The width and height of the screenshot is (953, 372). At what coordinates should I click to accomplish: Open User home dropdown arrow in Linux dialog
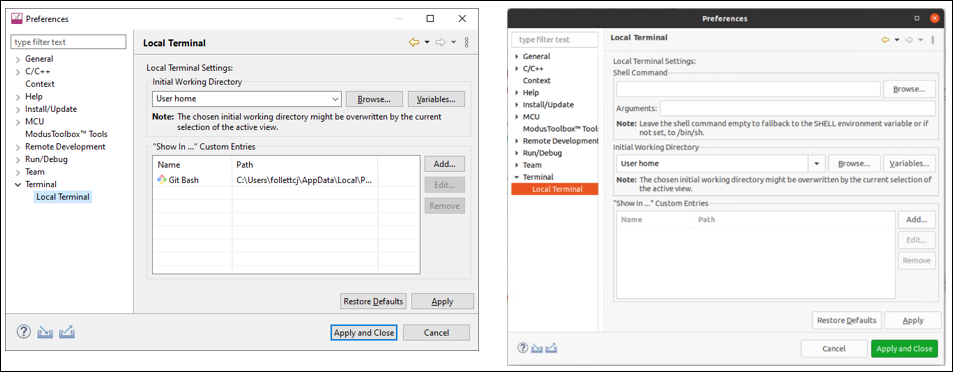tap(816, 164)
